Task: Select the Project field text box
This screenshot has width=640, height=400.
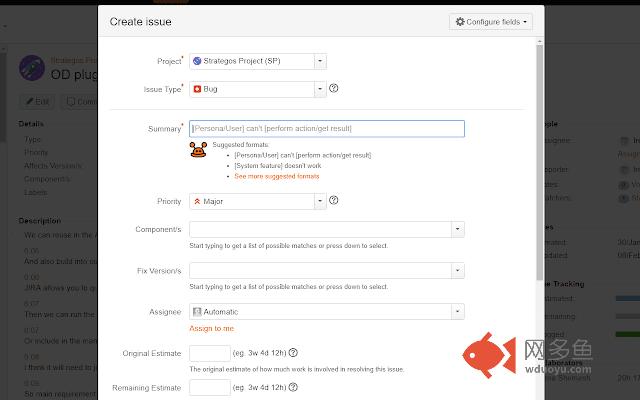Action: (252, 61)
